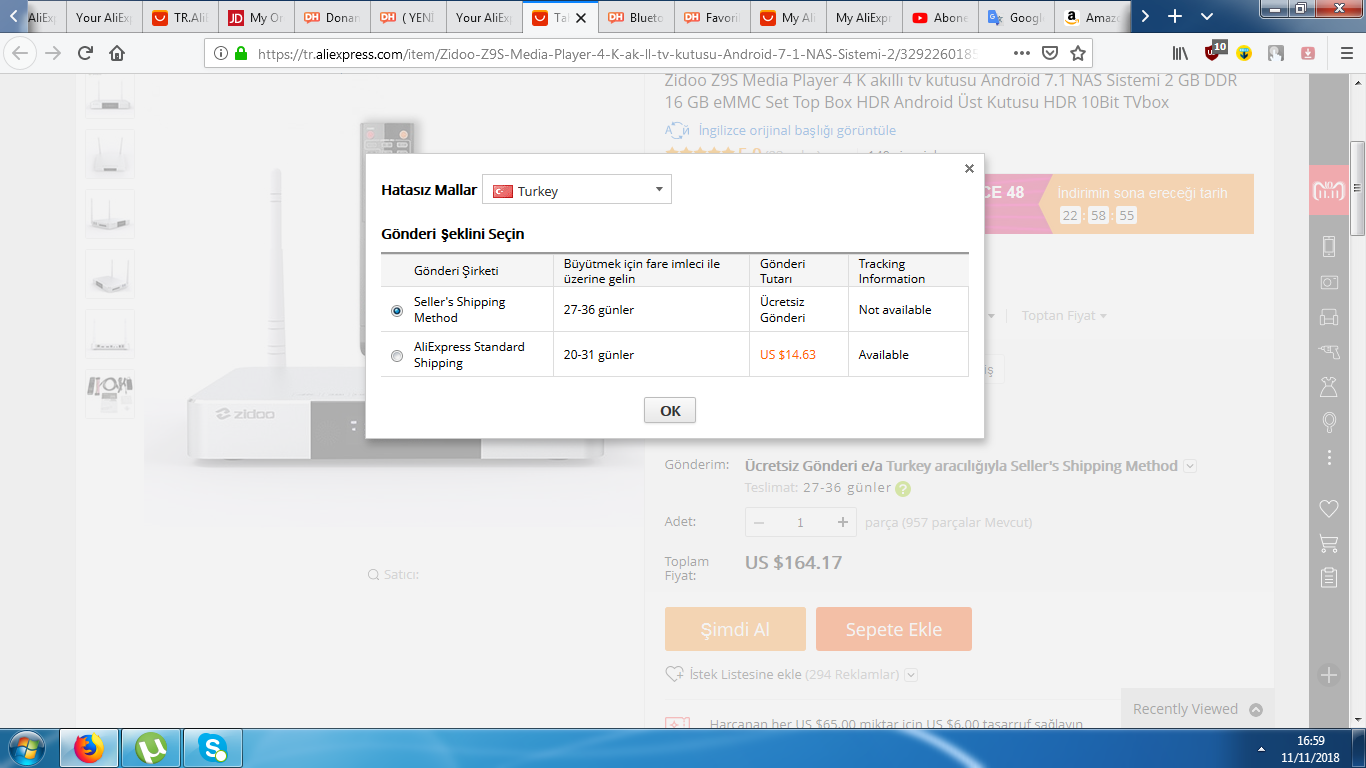The image size is (1366, 768).
Task: Switch to TR.Ali tab
Action: click(182, 17)
